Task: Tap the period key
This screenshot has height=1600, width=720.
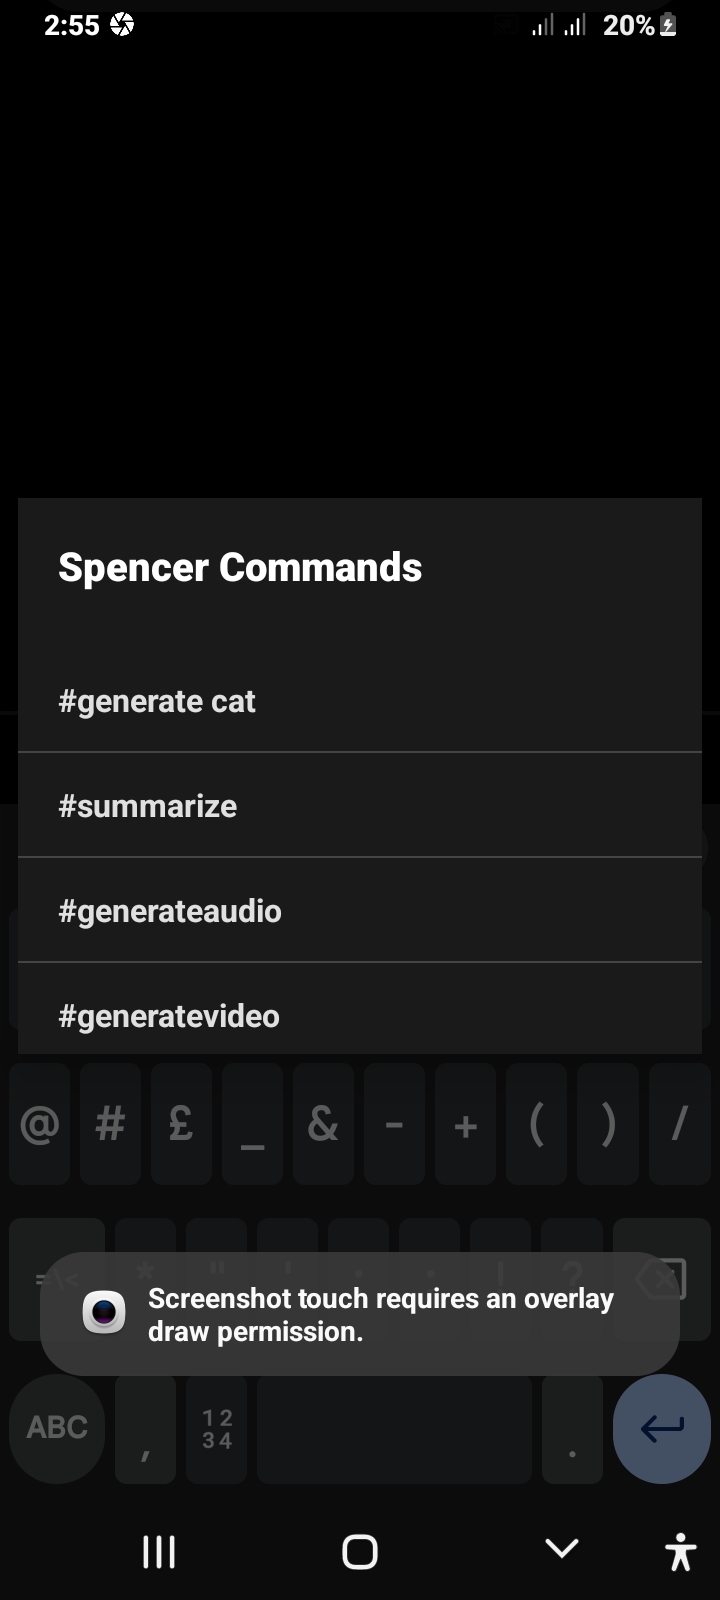Action: 572,1429
